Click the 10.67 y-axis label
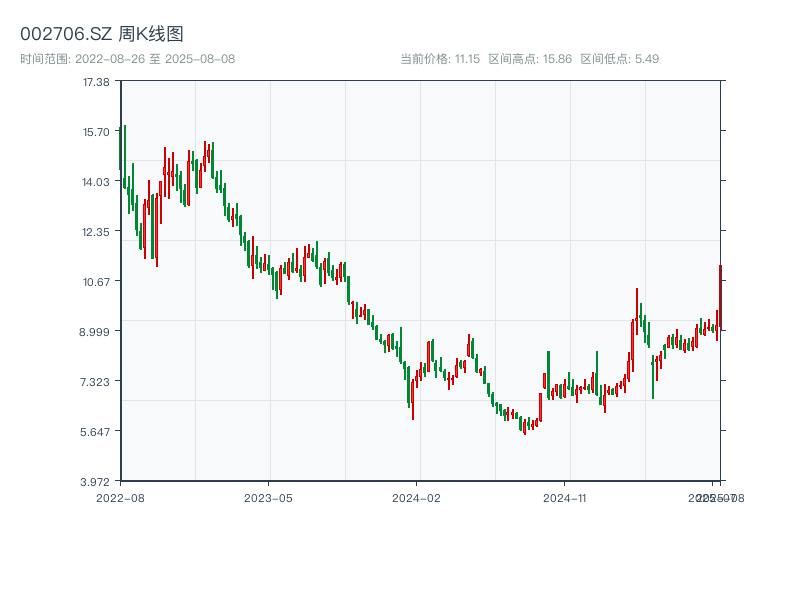 97,281
